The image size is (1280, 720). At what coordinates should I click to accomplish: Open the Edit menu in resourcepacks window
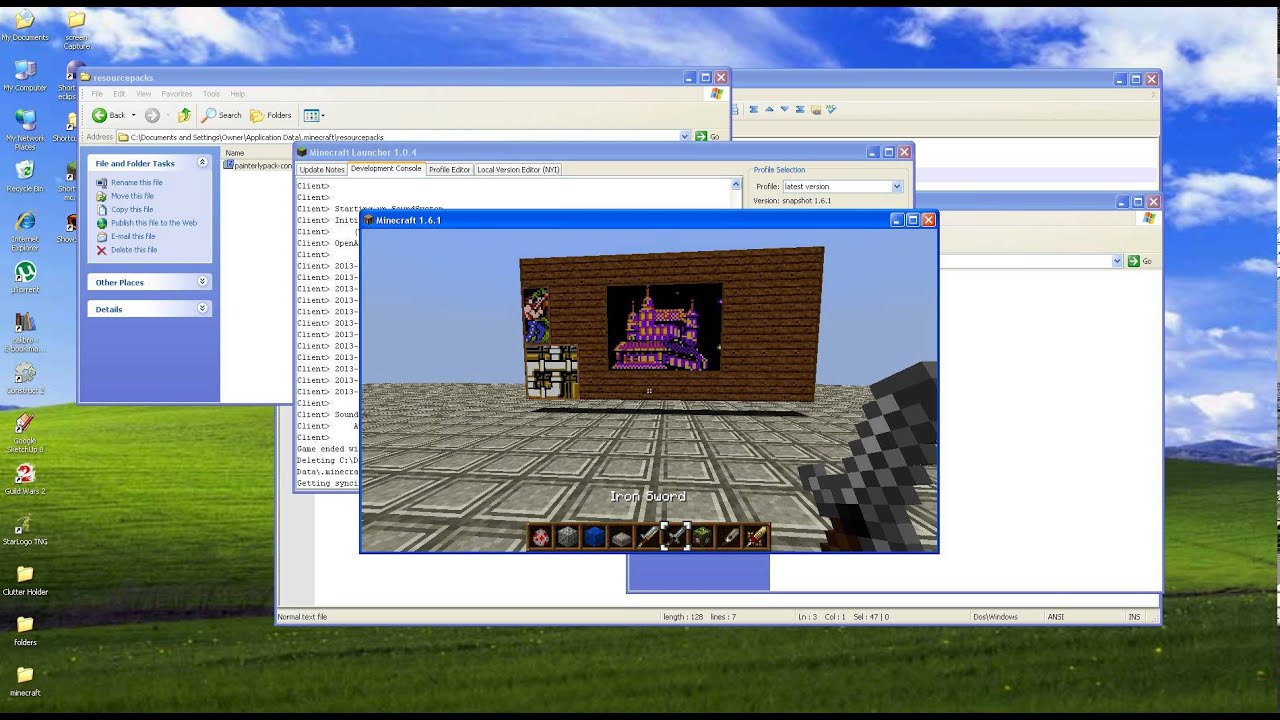coord(119,94)
